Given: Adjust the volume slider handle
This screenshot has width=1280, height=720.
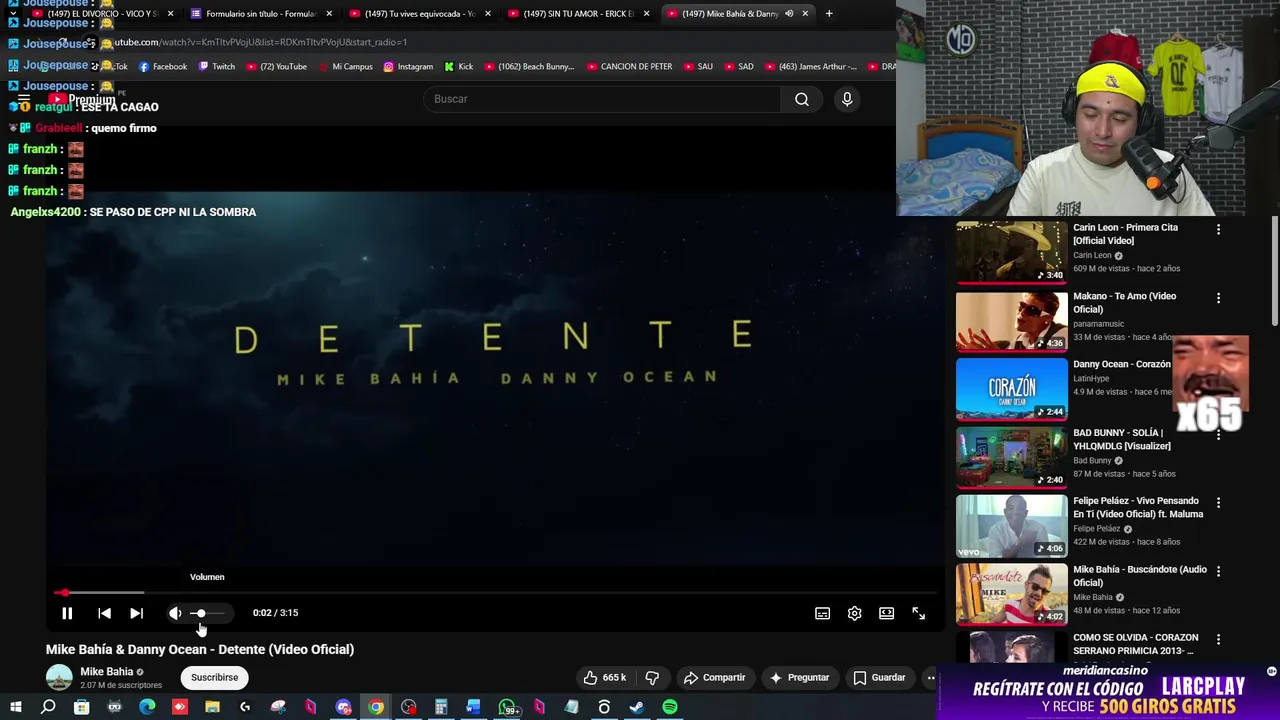Looking at the screenshot, I should click(x=200, y=613).
